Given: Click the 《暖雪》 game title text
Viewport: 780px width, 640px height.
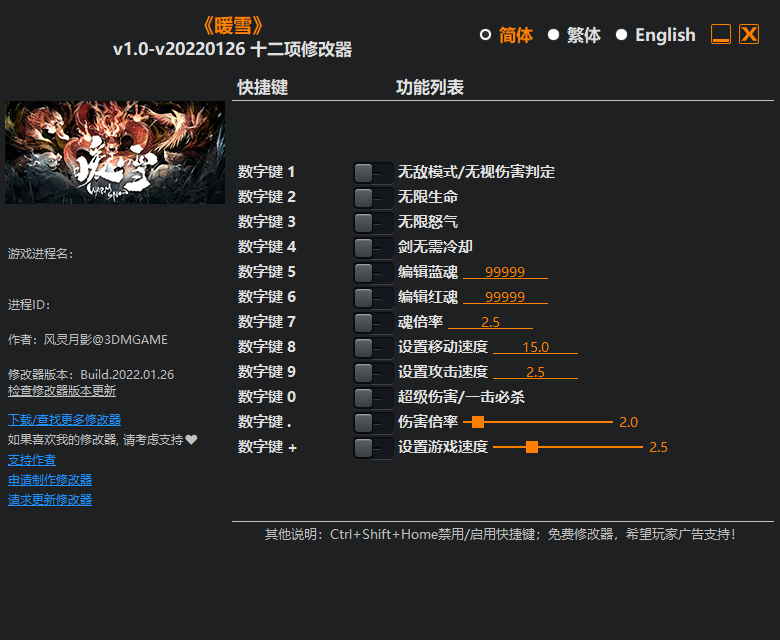Looking at the screenshot, I should pyautogui.click(x=233, y=26).
